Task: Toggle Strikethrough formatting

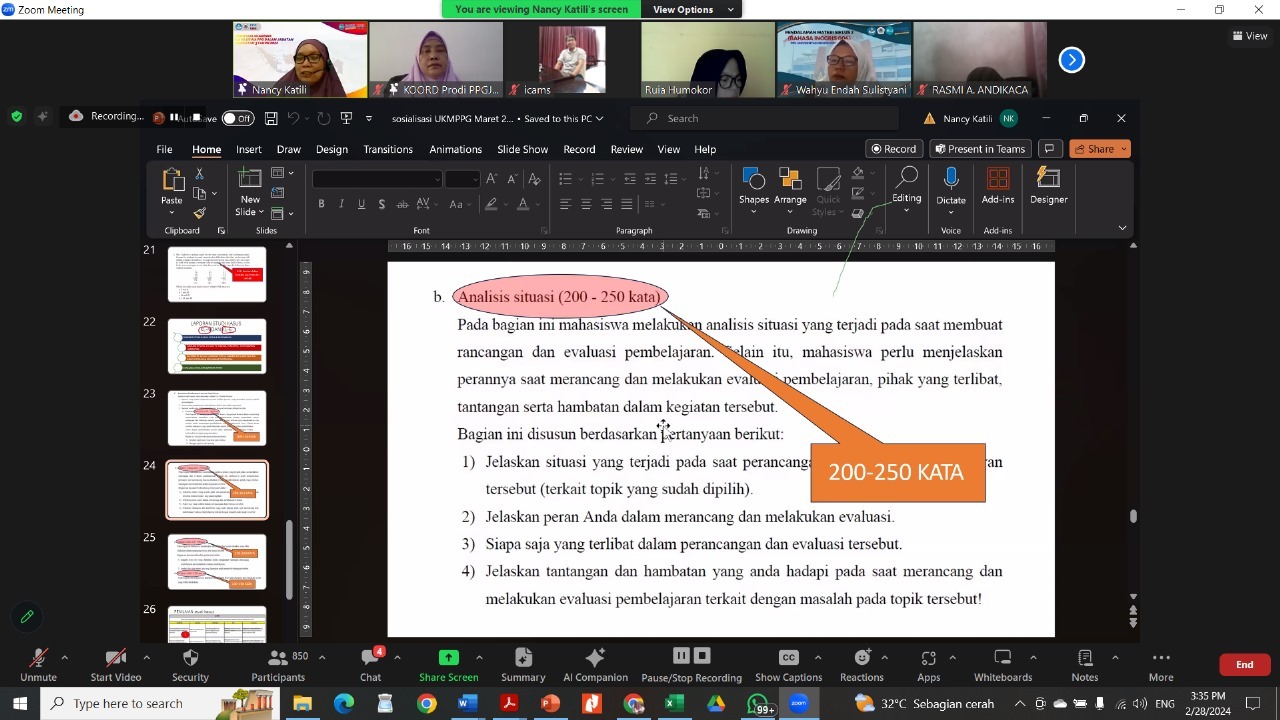Action: [x=402, y=204]
